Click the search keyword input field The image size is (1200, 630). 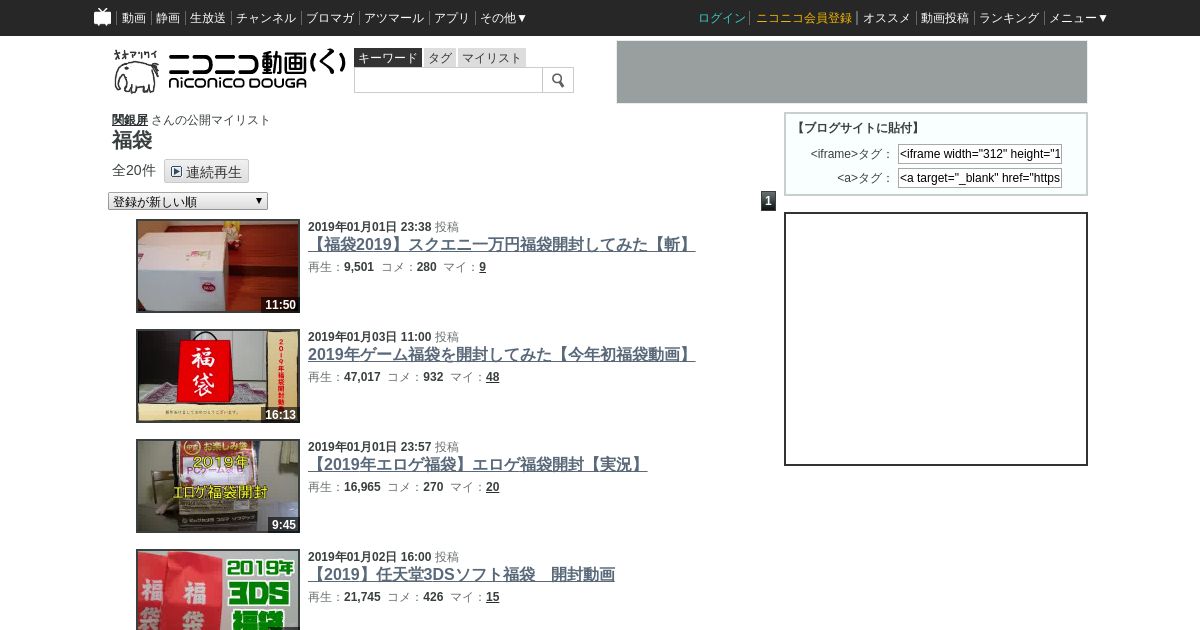tap(448, 80)
